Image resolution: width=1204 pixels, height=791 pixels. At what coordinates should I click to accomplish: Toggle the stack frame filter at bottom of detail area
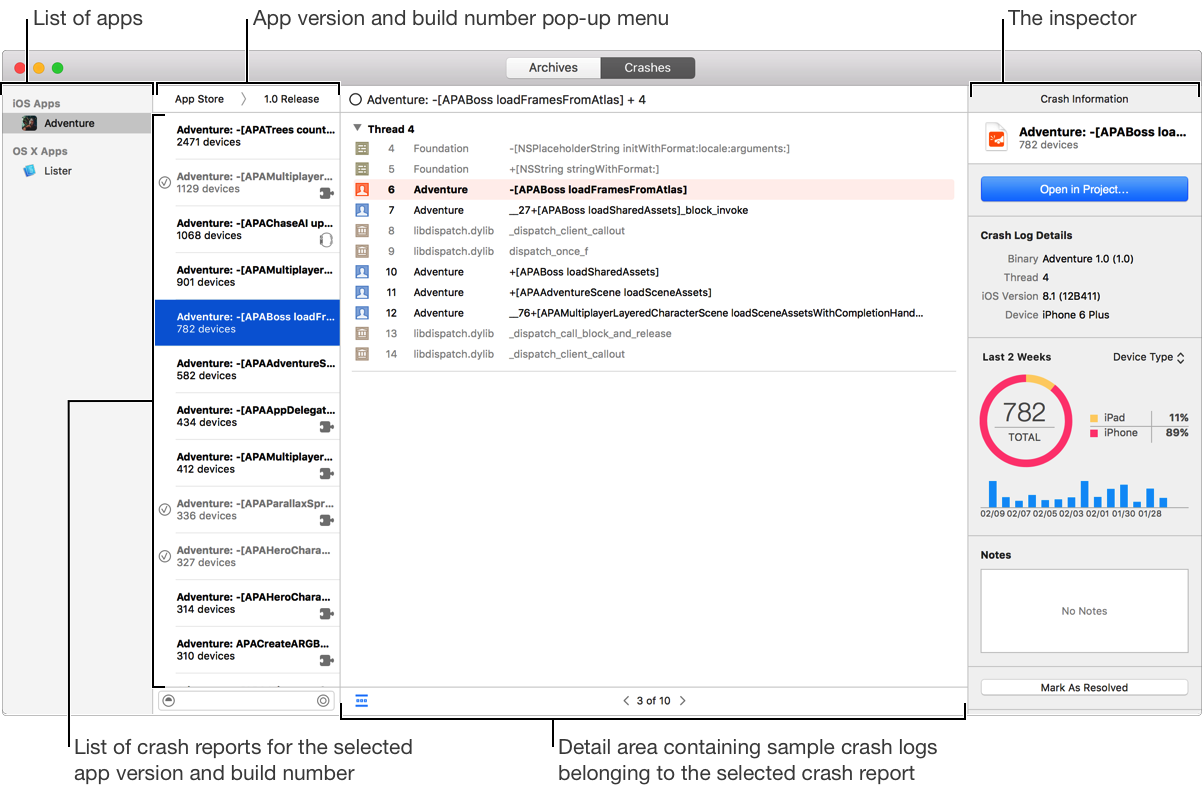362,701
